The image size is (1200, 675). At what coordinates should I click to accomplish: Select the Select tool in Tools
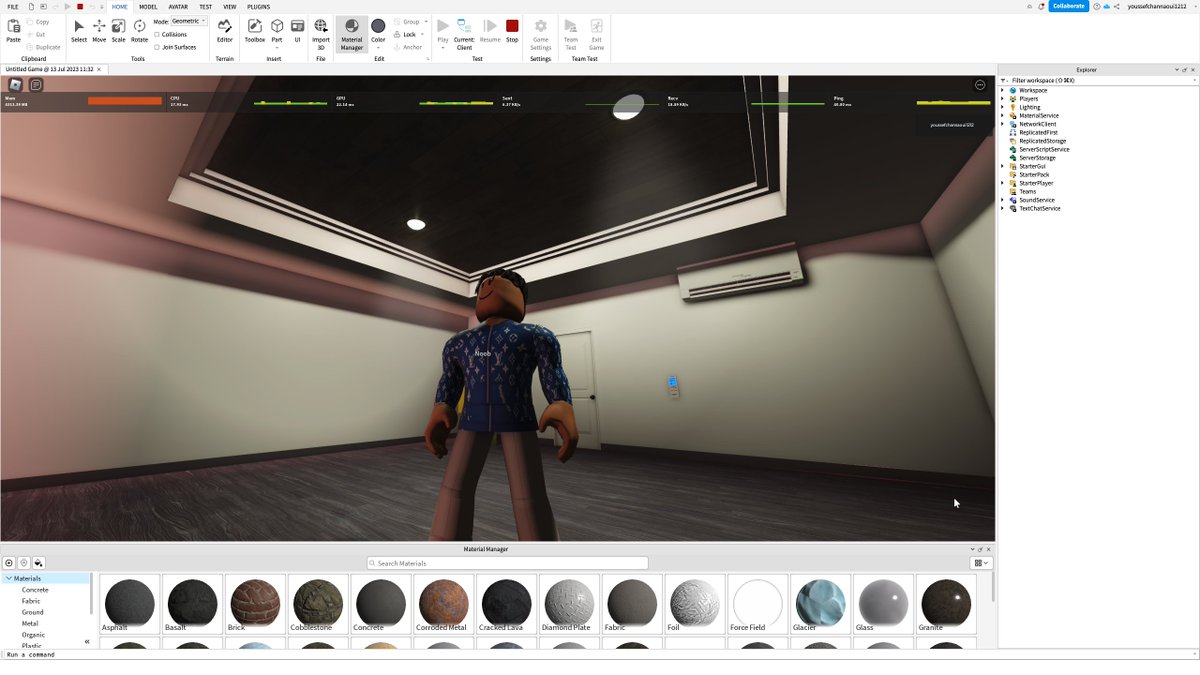79,31
